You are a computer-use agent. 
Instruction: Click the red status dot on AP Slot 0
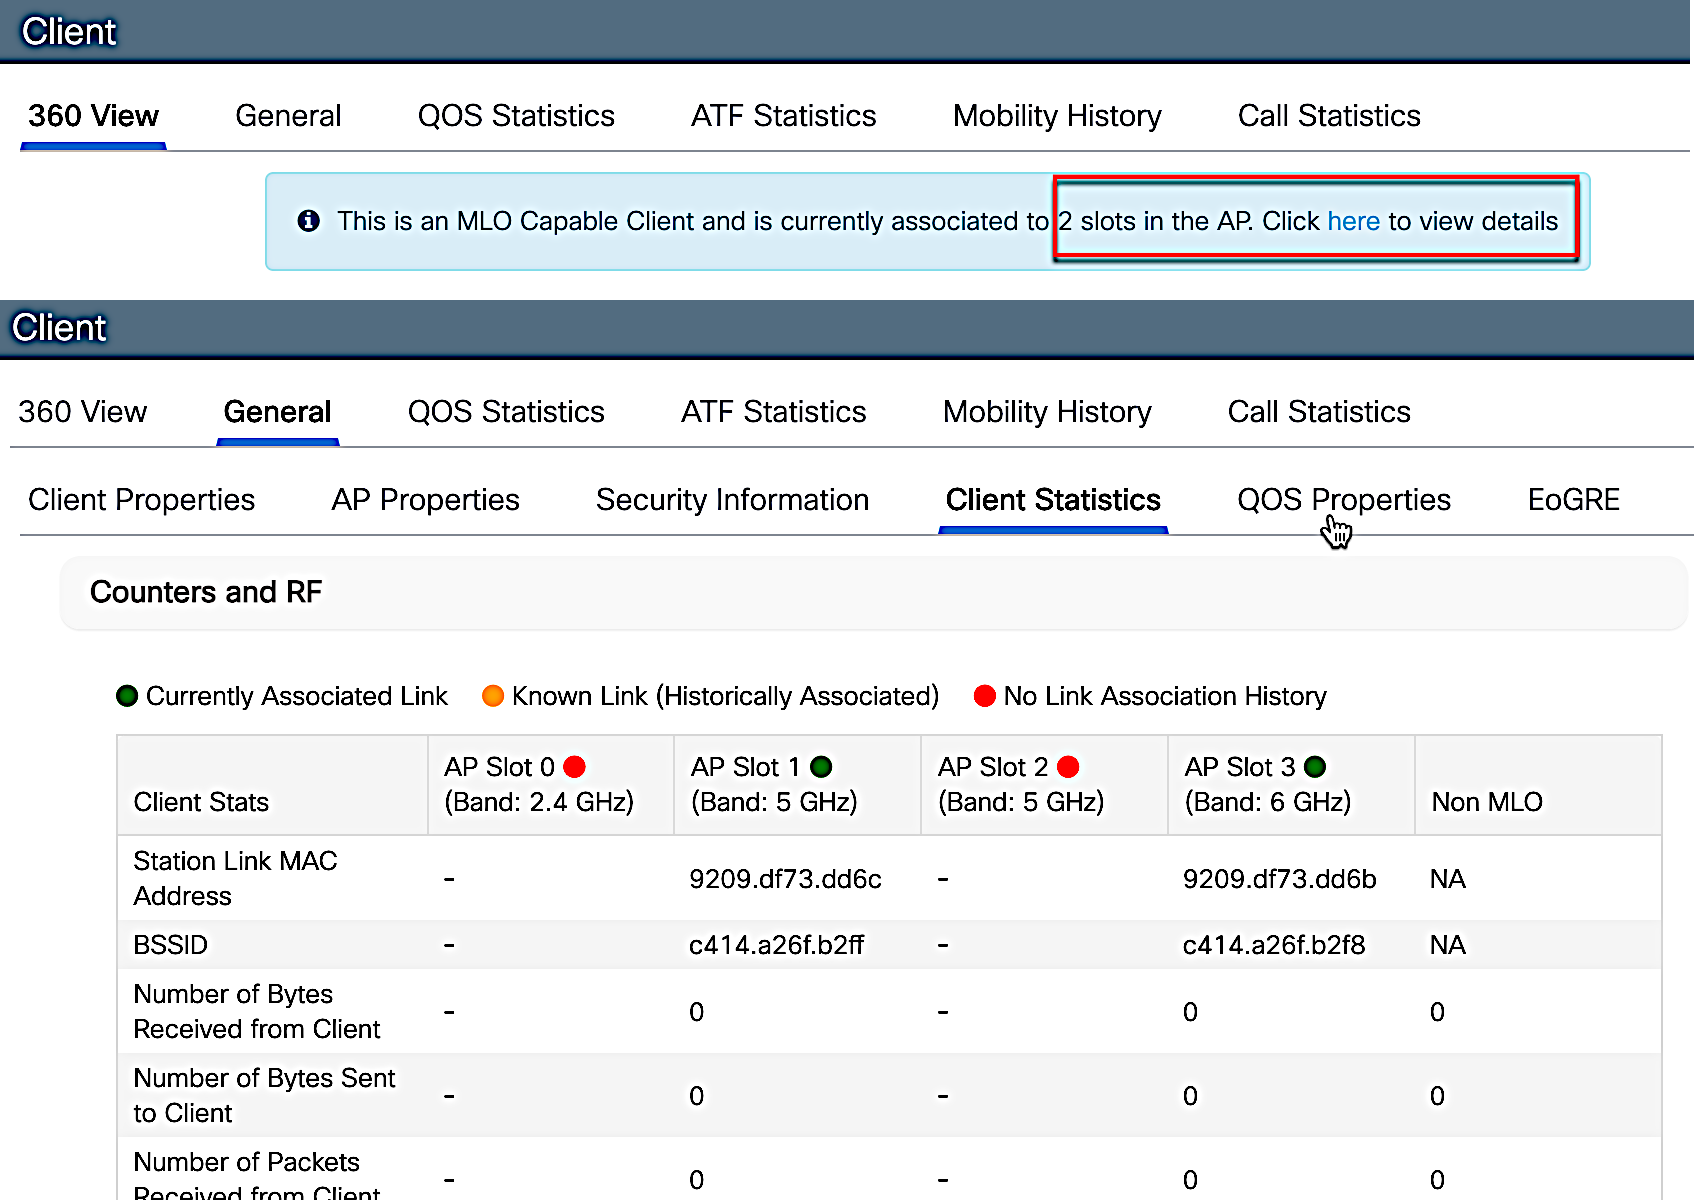575,766
